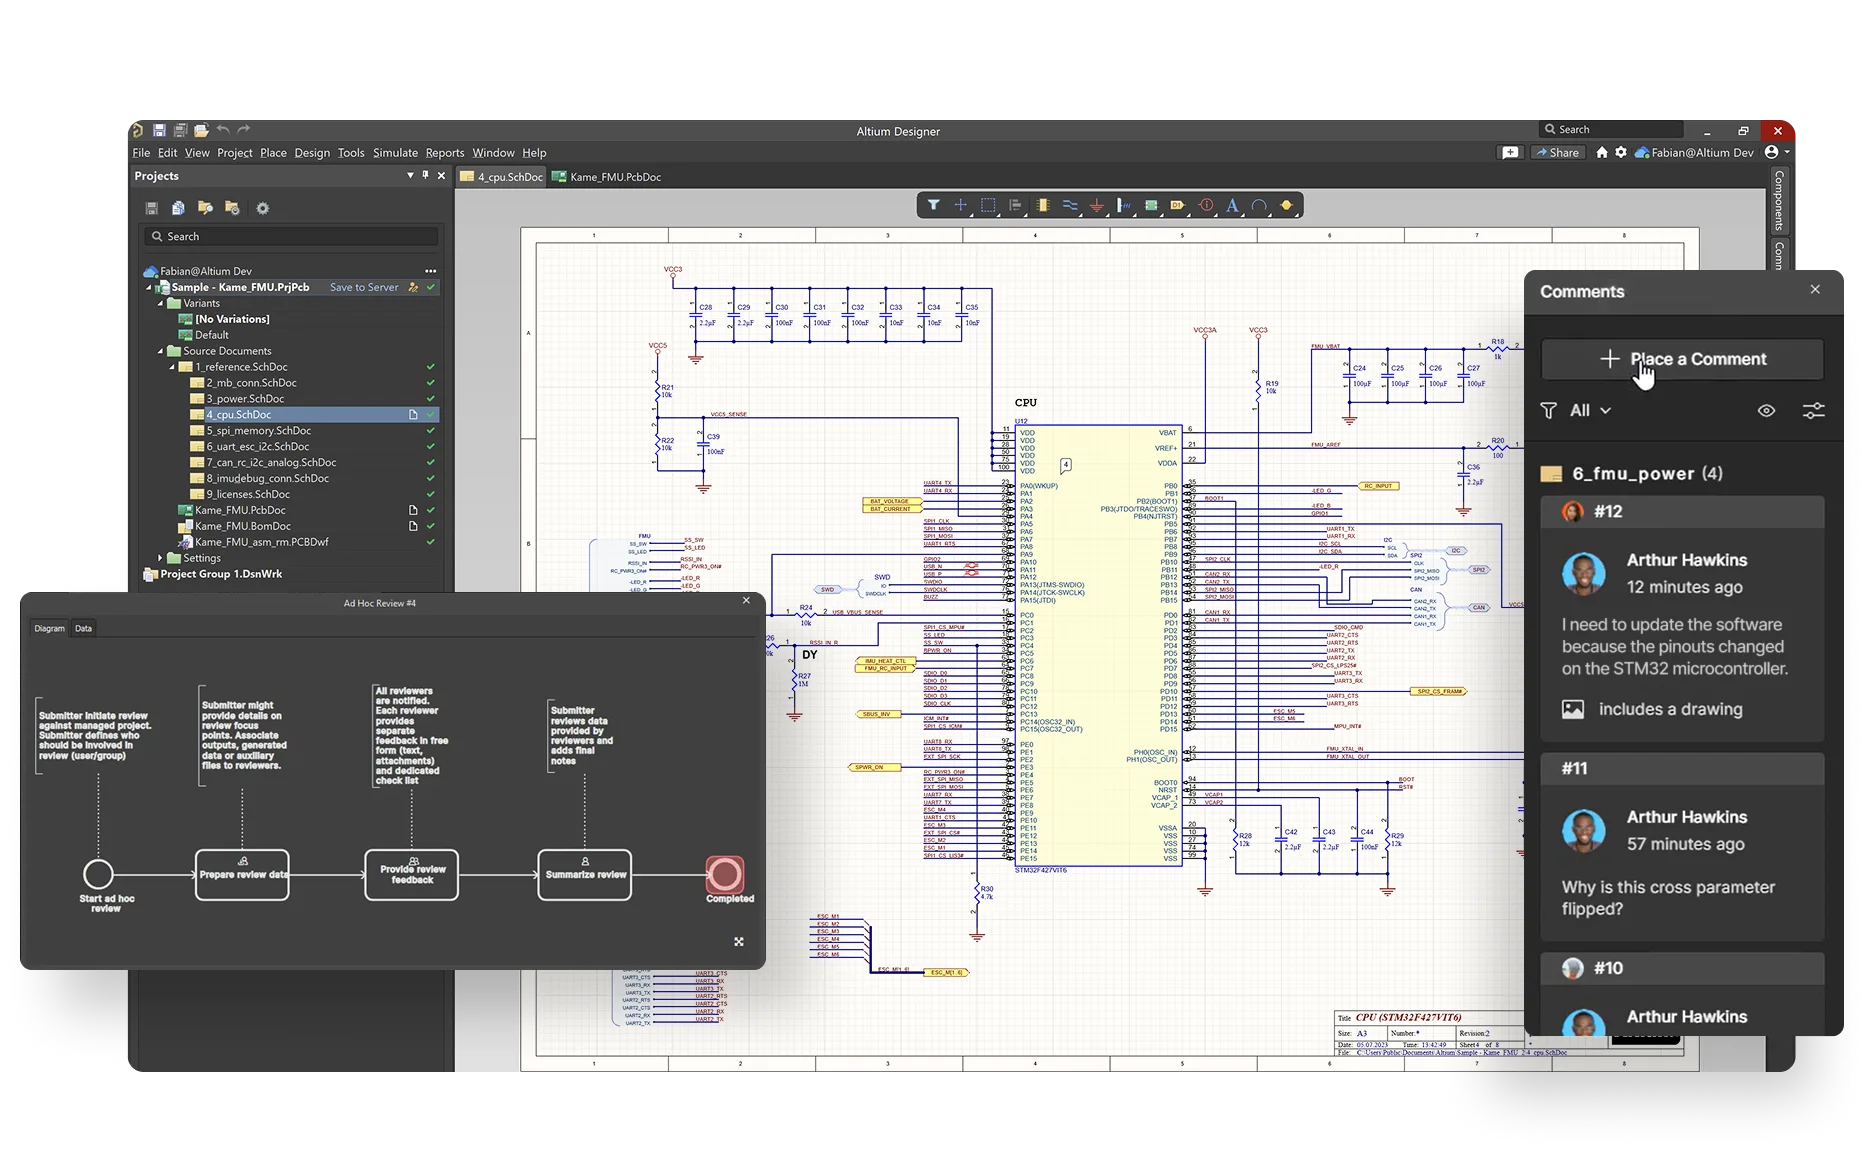Open the vertical Components side panel tab

click(x=1779, y=201)
